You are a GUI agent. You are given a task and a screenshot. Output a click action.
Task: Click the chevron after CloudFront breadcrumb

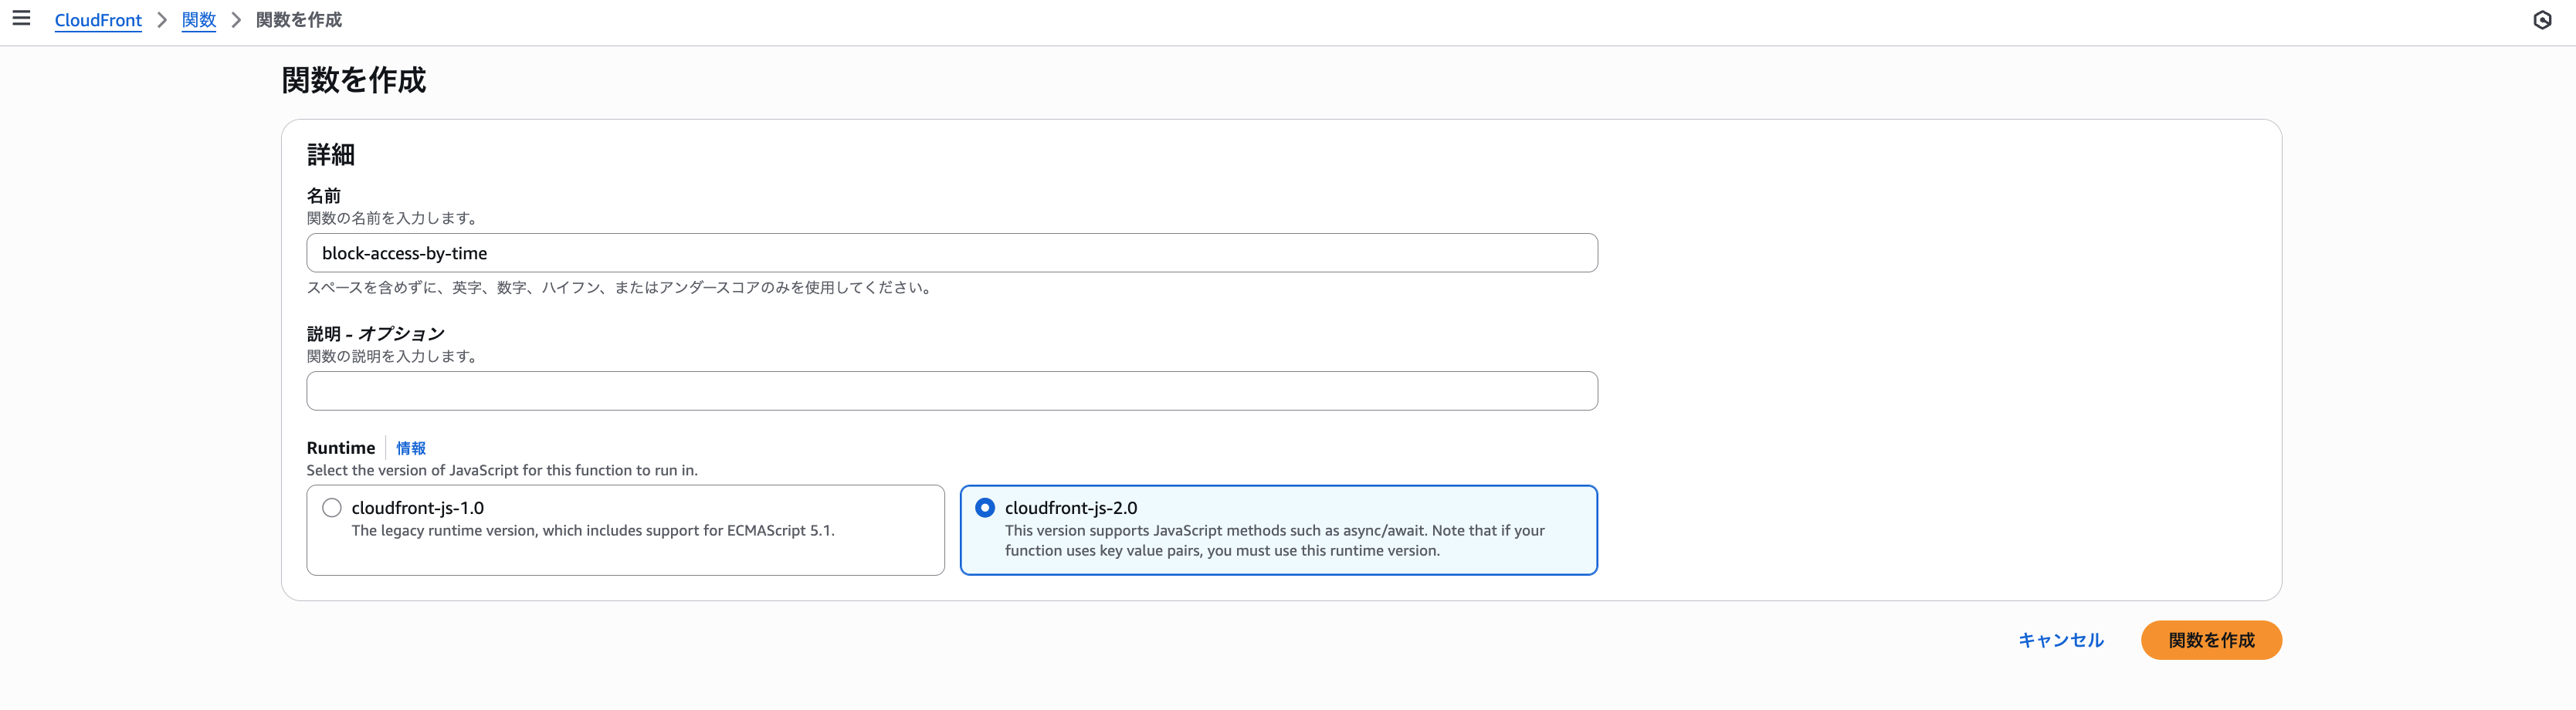(x=162, y=20)
